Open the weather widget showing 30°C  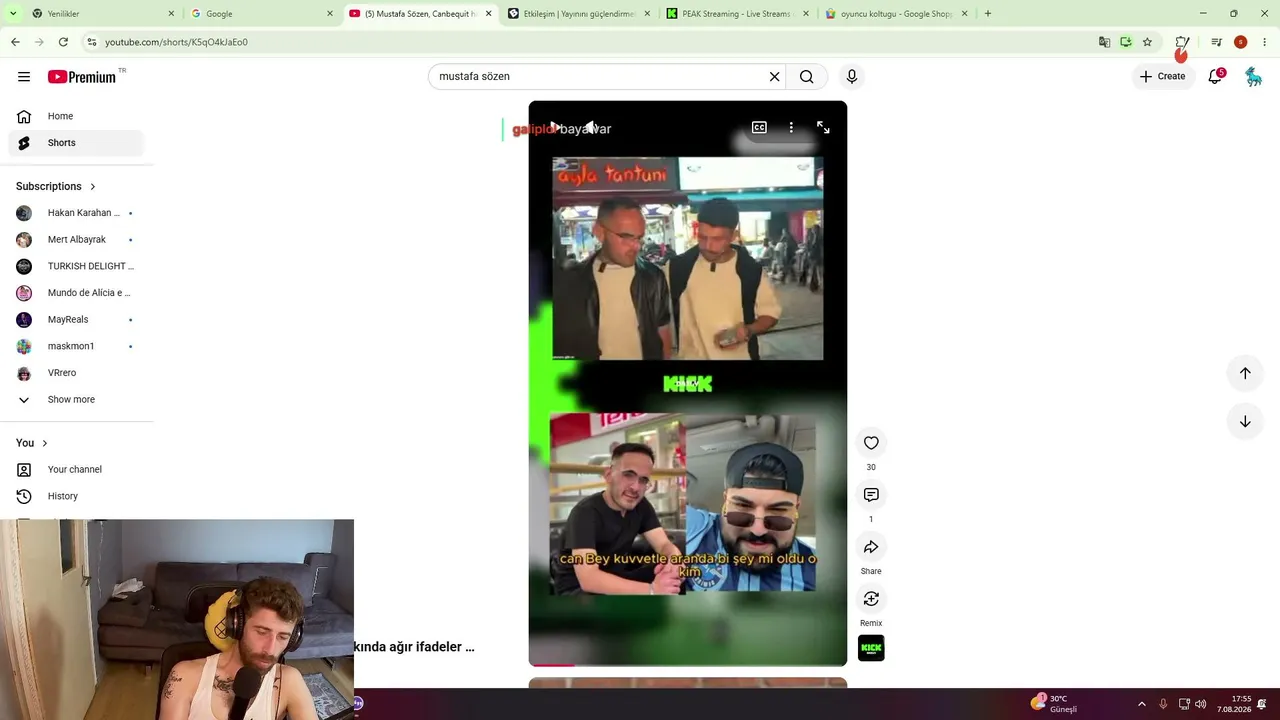tap(1054, 704)
